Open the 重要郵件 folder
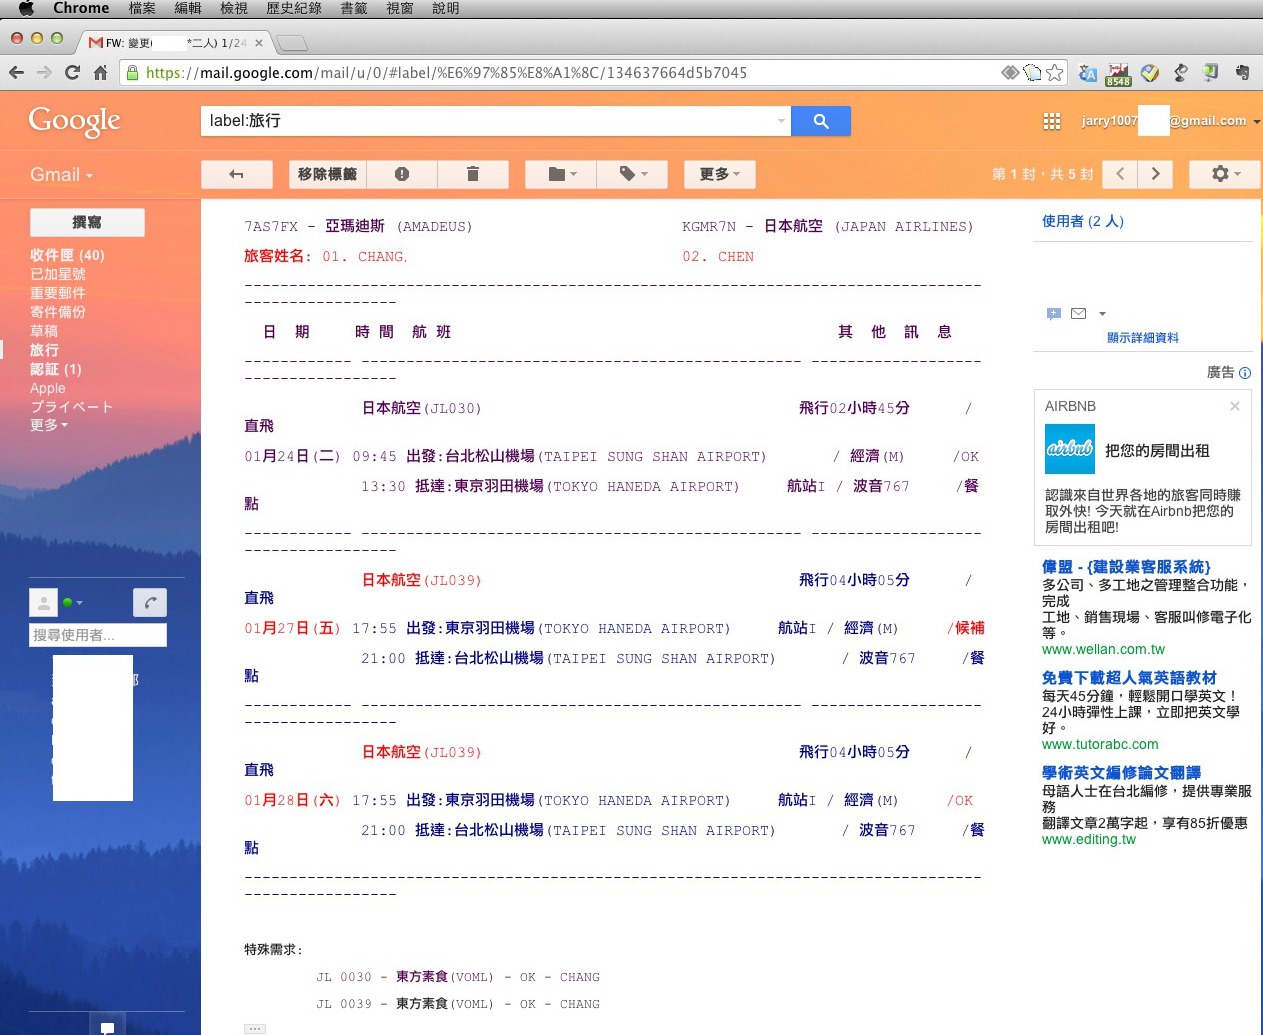 click(58, 293)
